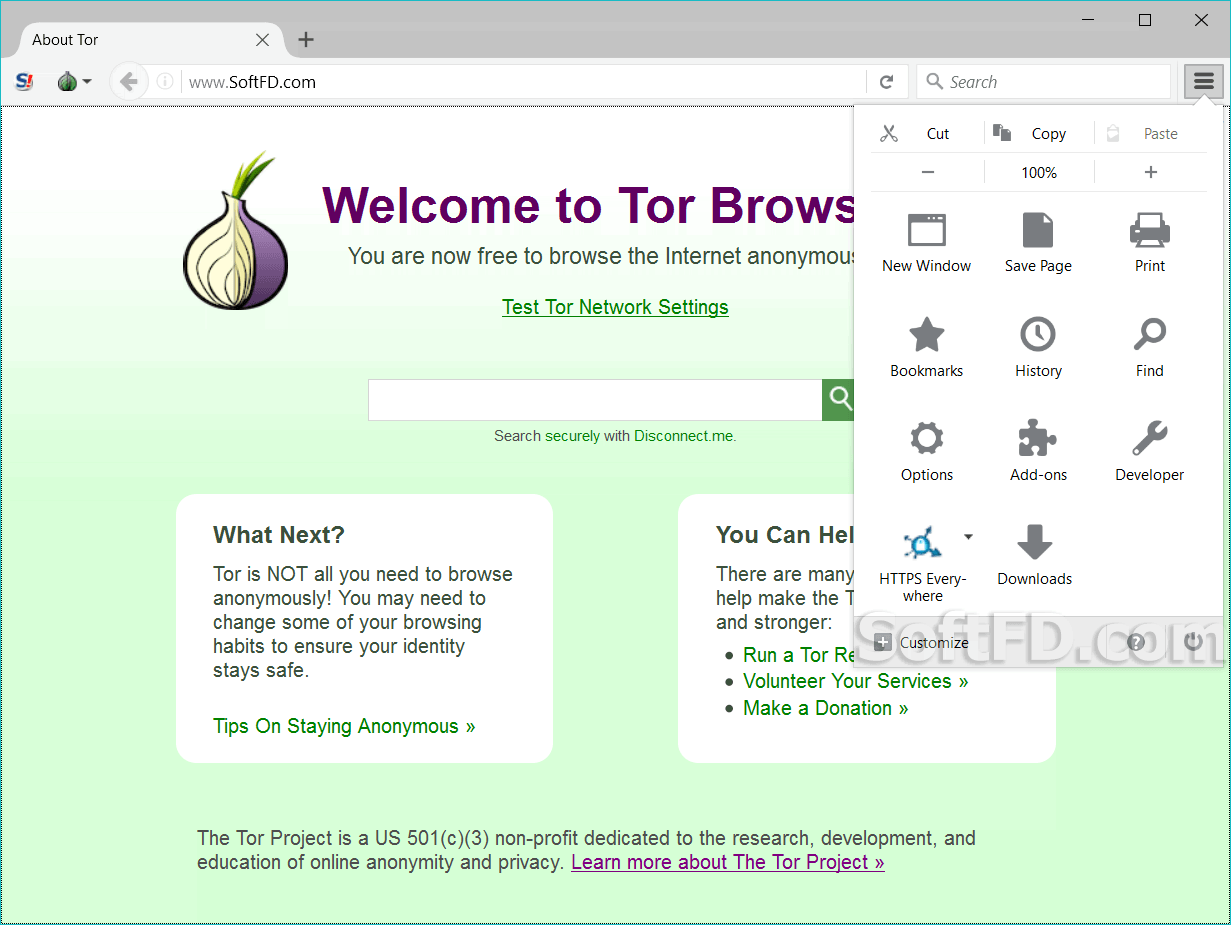The width and height of the screenshot is (1231, 925).
Task: Open Test Tor Network Settings link
Action: coord(615,307)
